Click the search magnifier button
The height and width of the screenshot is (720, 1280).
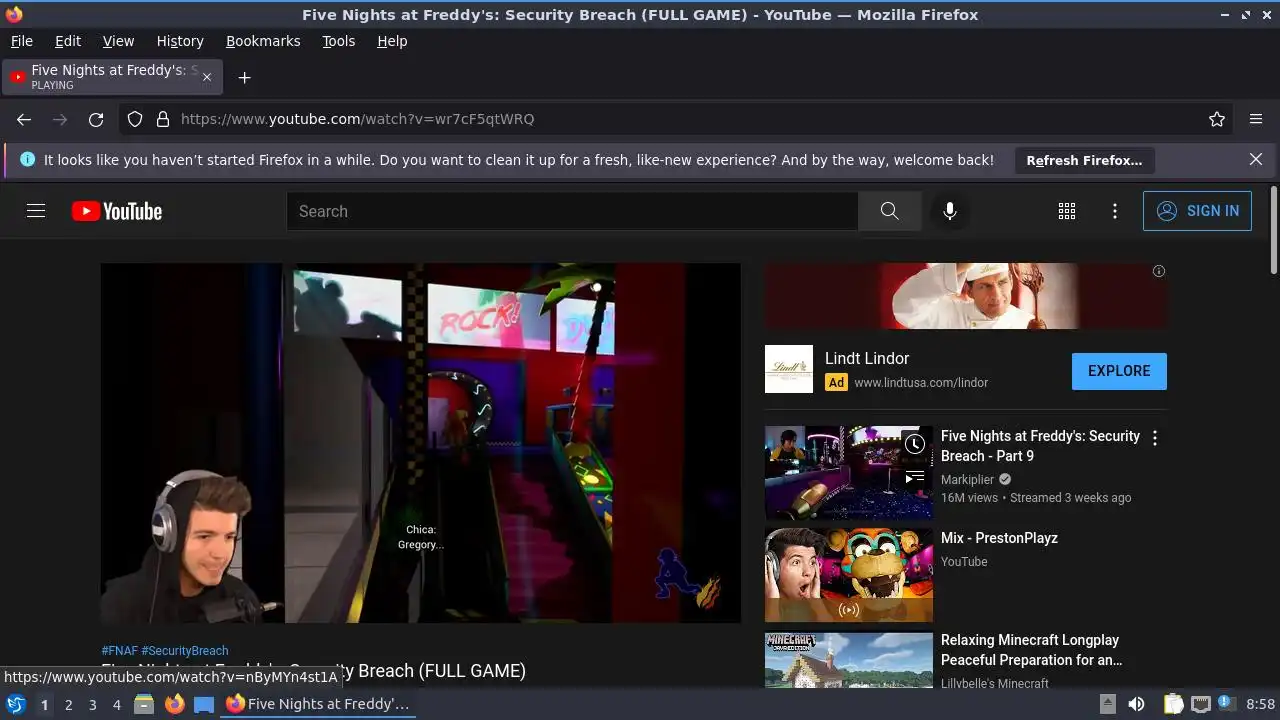[889, 211]
